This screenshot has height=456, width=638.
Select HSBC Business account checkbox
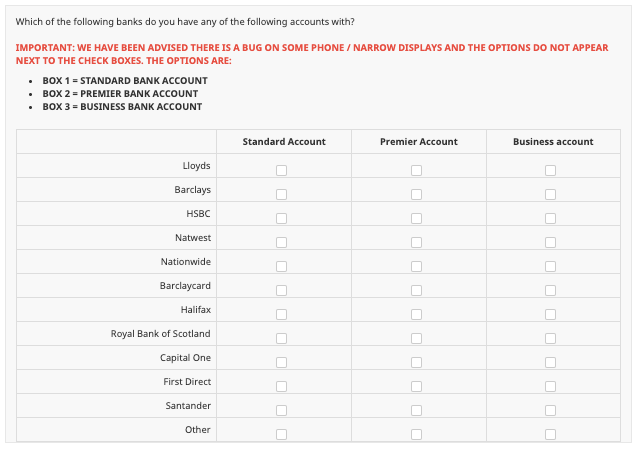[x=550, y=218]
